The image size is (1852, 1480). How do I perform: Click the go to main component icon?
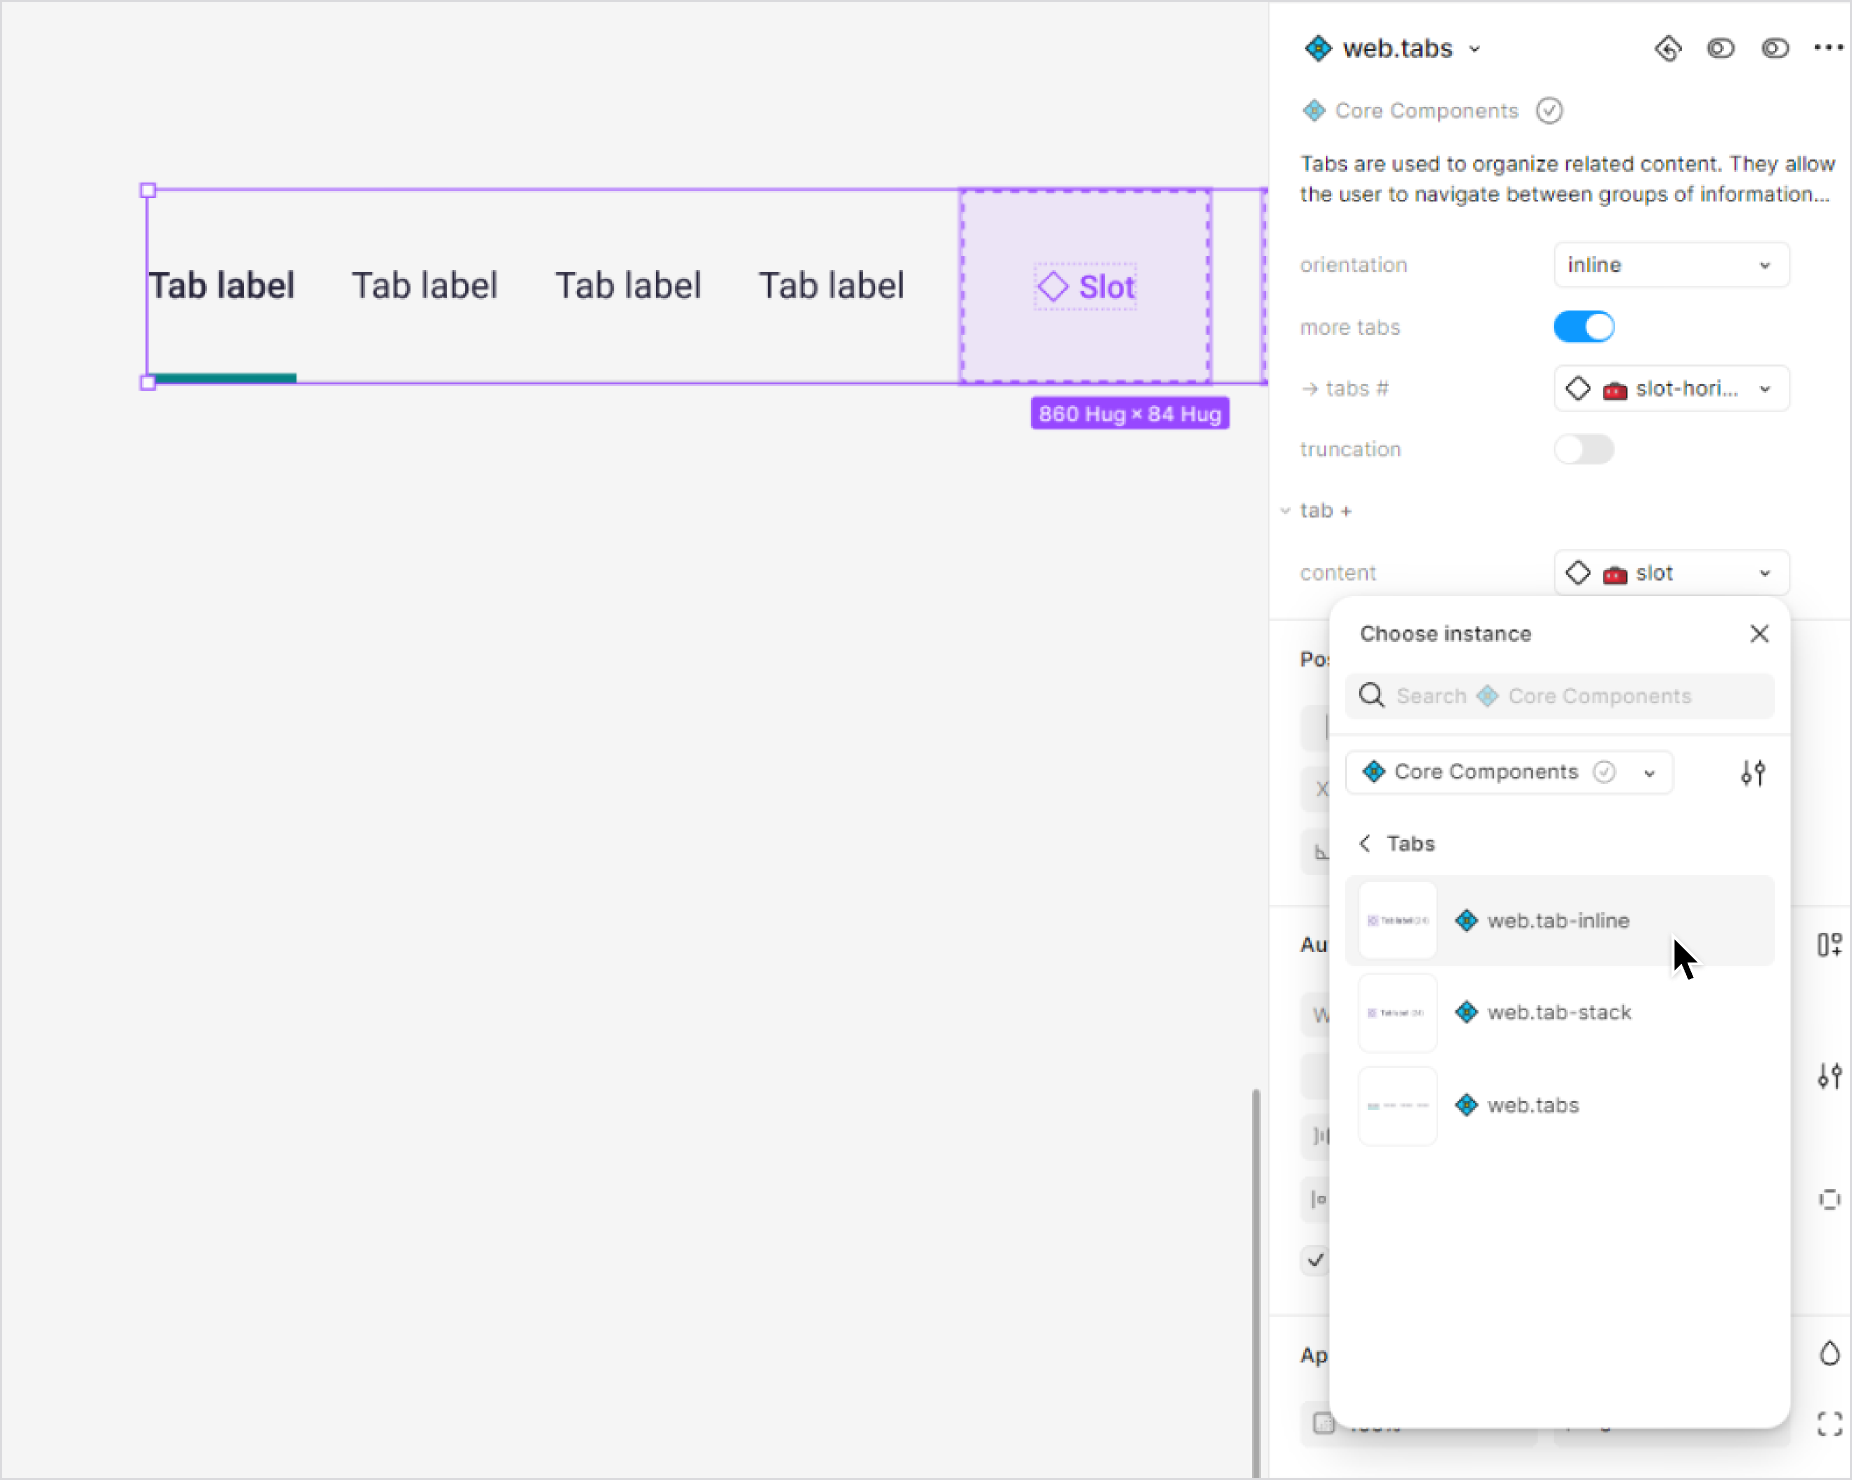point(1668,49)
